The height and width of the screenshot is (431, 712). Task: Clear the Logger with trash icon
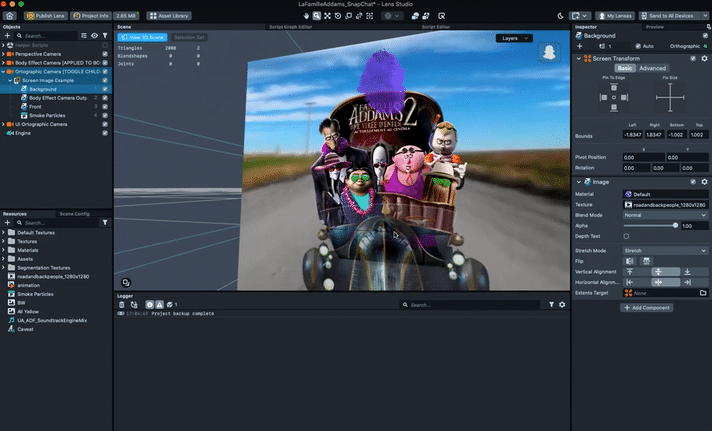(x=122, y=305)
